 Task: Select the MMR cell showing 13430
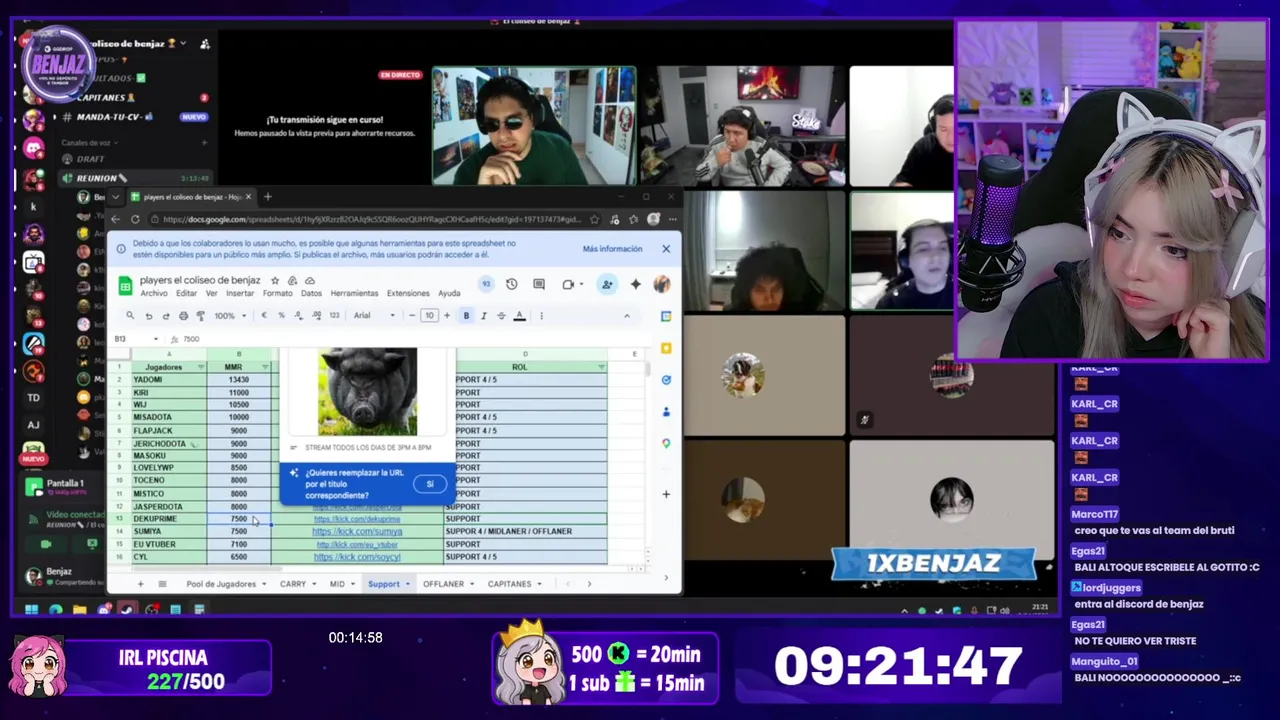[238, 380]
